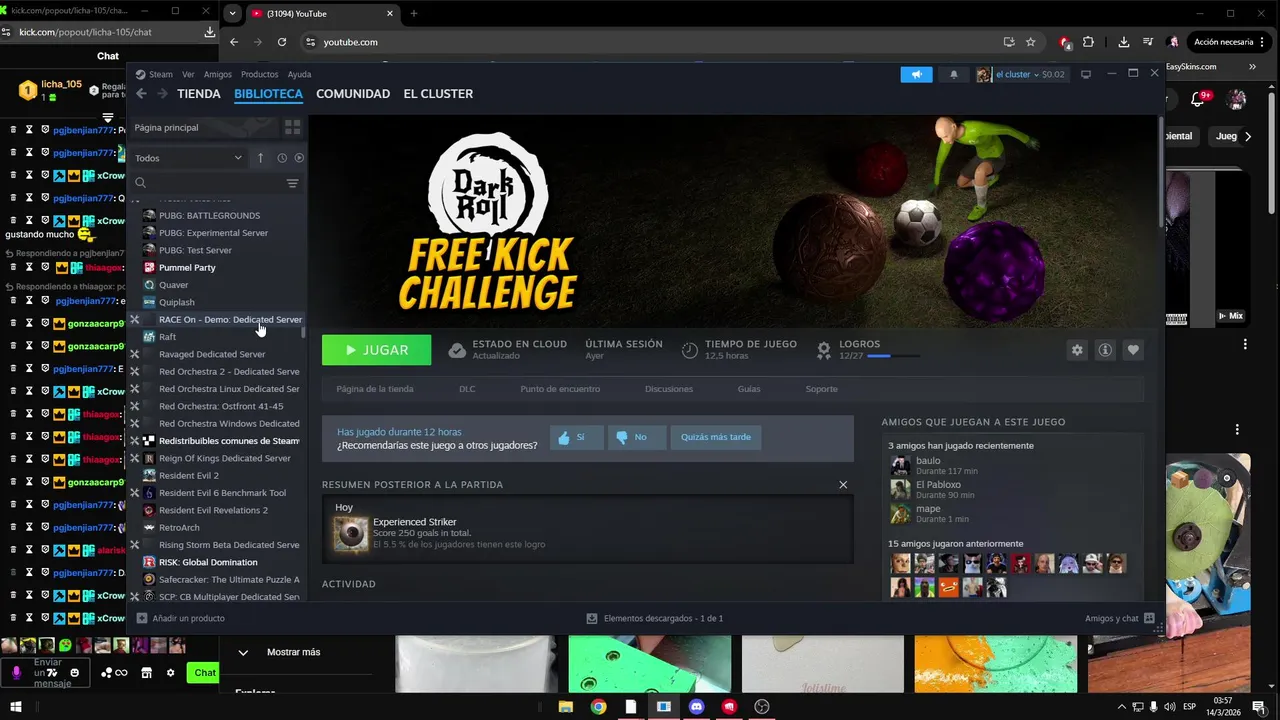Click green JUGAR play button
1280x720 pixels.
coord(377,350)
